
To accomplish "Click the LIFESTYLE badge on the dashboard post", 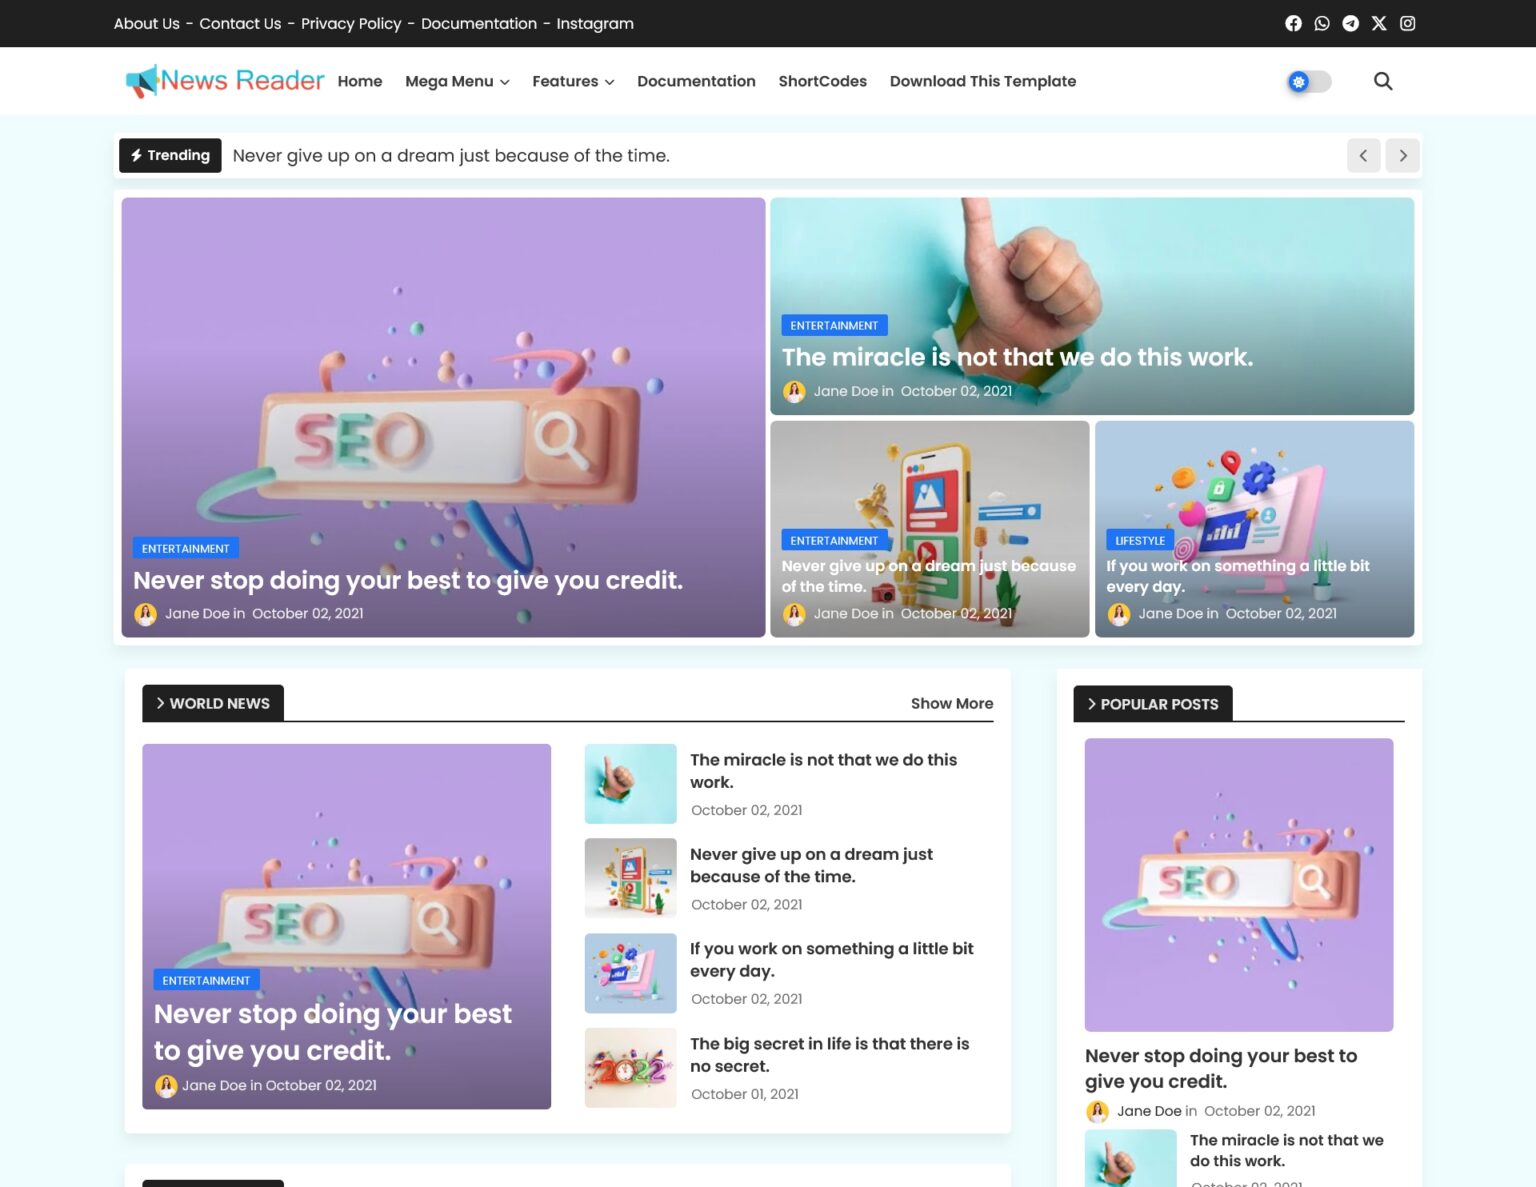I will pyautogui.click(x=1140, y=540).
